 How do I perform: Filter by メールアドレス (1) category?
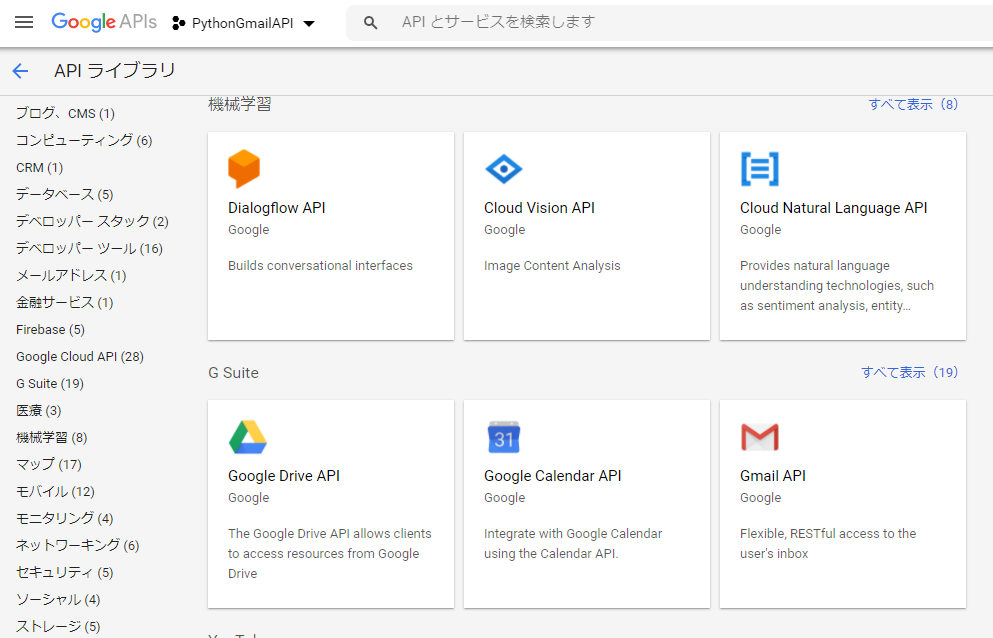(x=71, y=276)
